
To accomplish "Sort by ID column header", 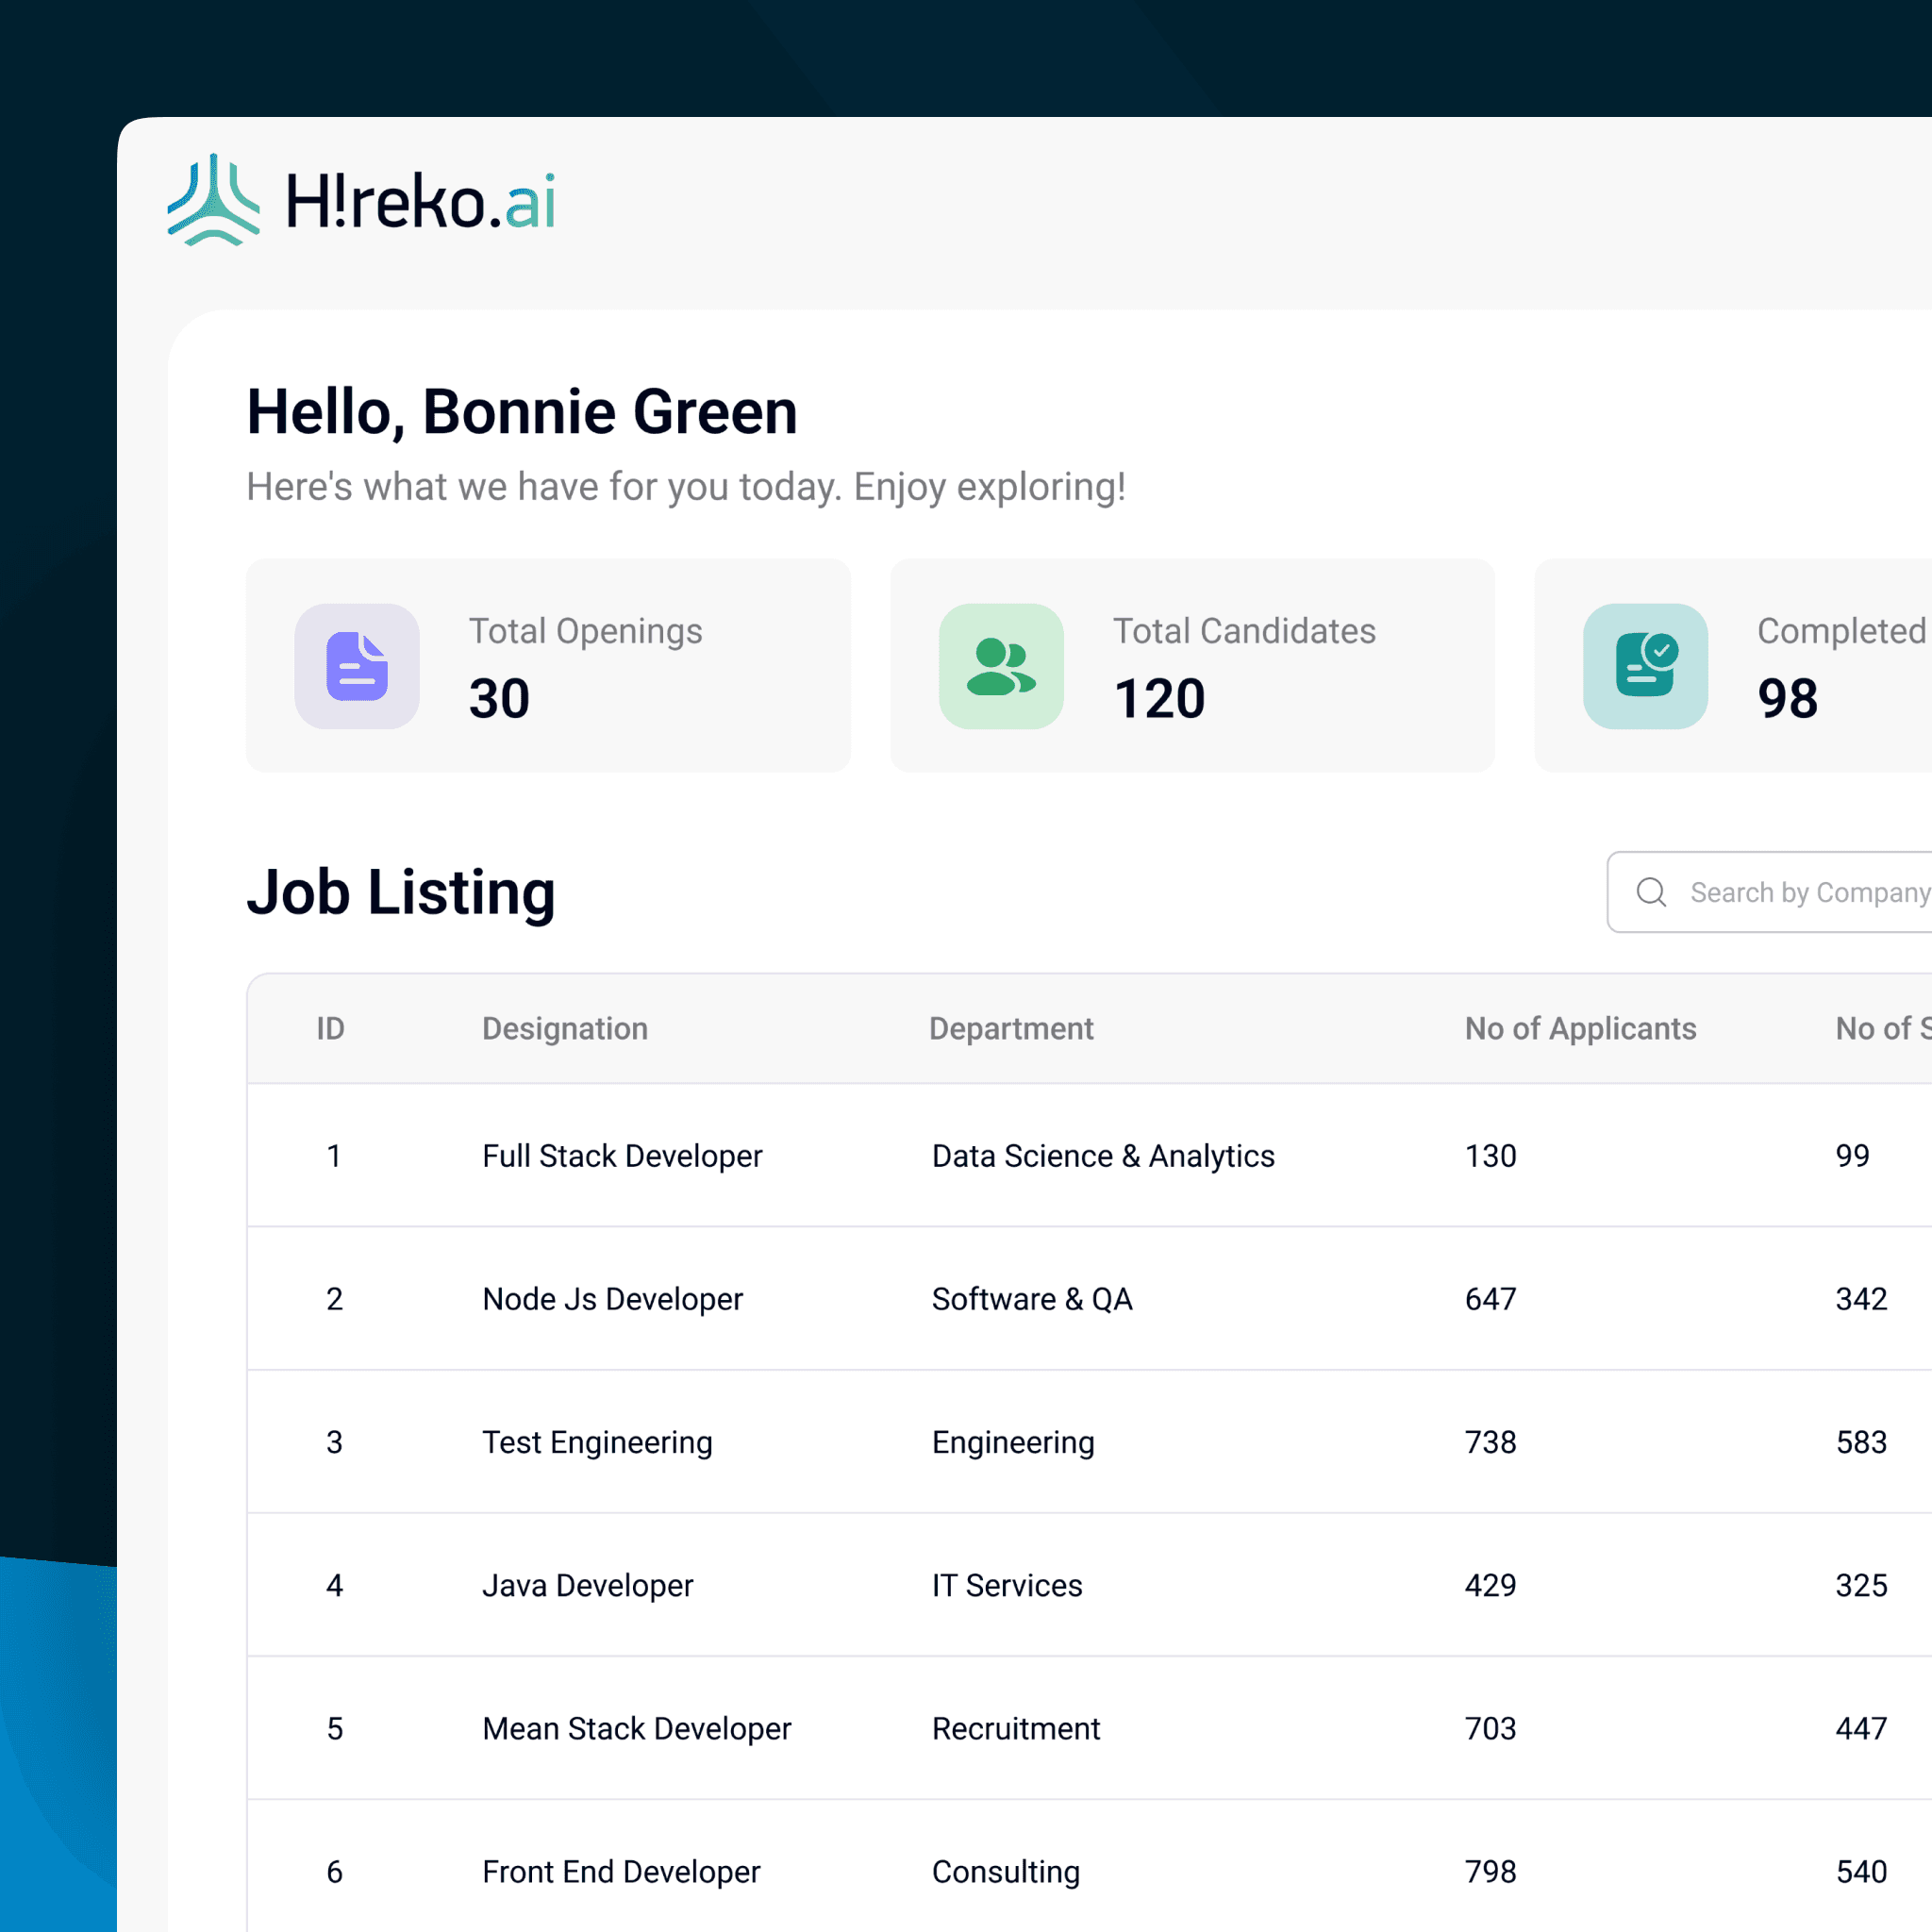I will click(x=330, y=1028).
